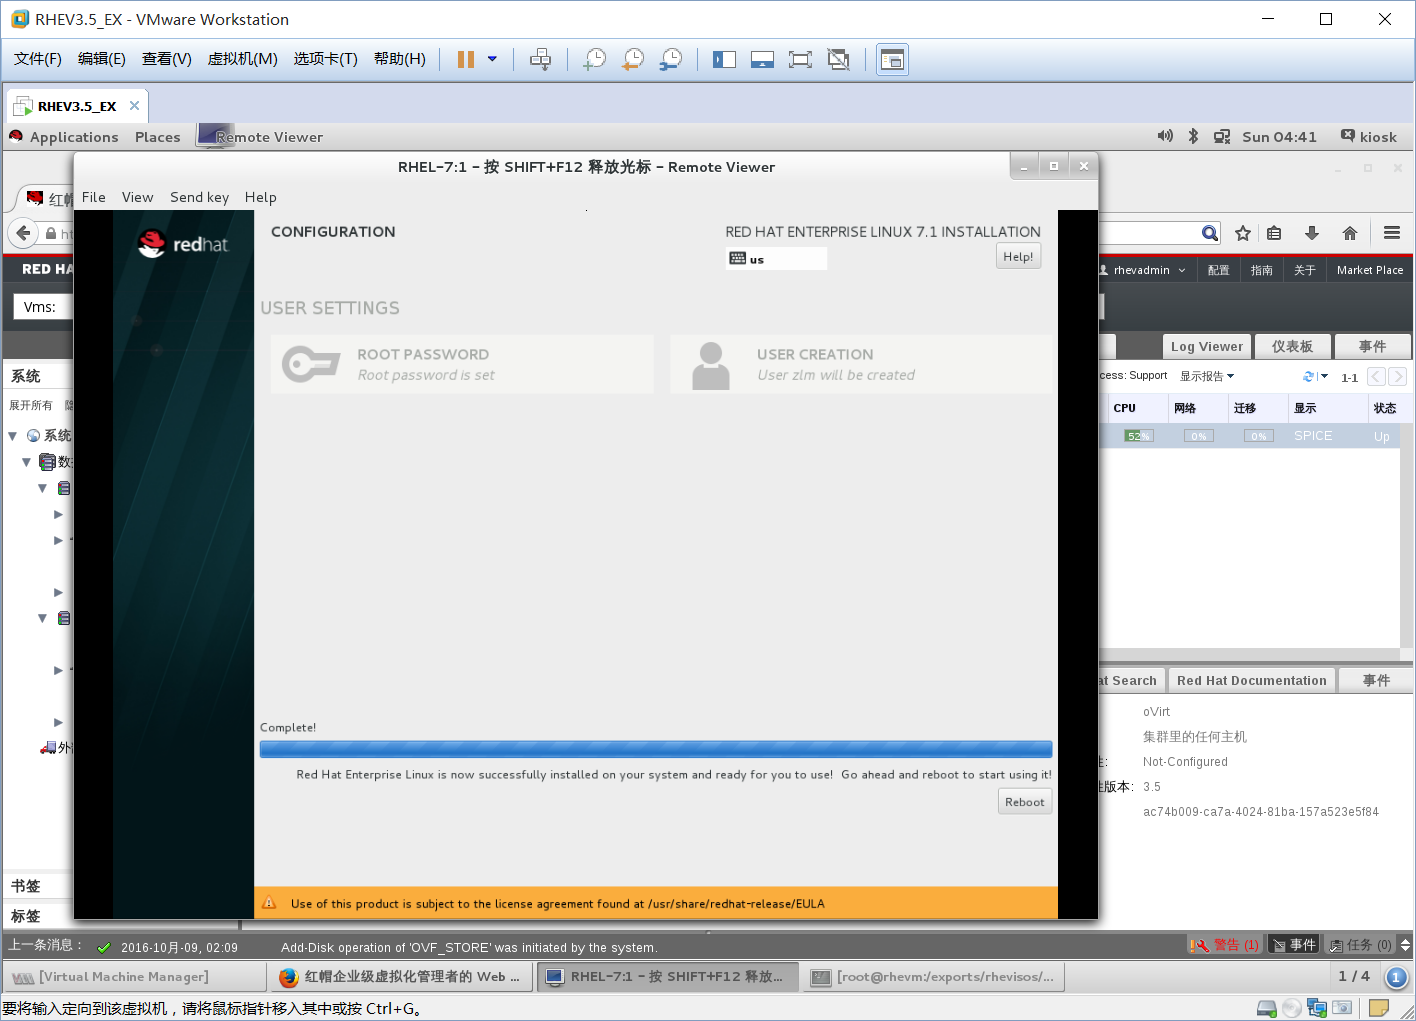Bookmark this page with star icon
Image resolution: width=1416 pixels, height=1021 pixels.
click(x=1243, y=233)
